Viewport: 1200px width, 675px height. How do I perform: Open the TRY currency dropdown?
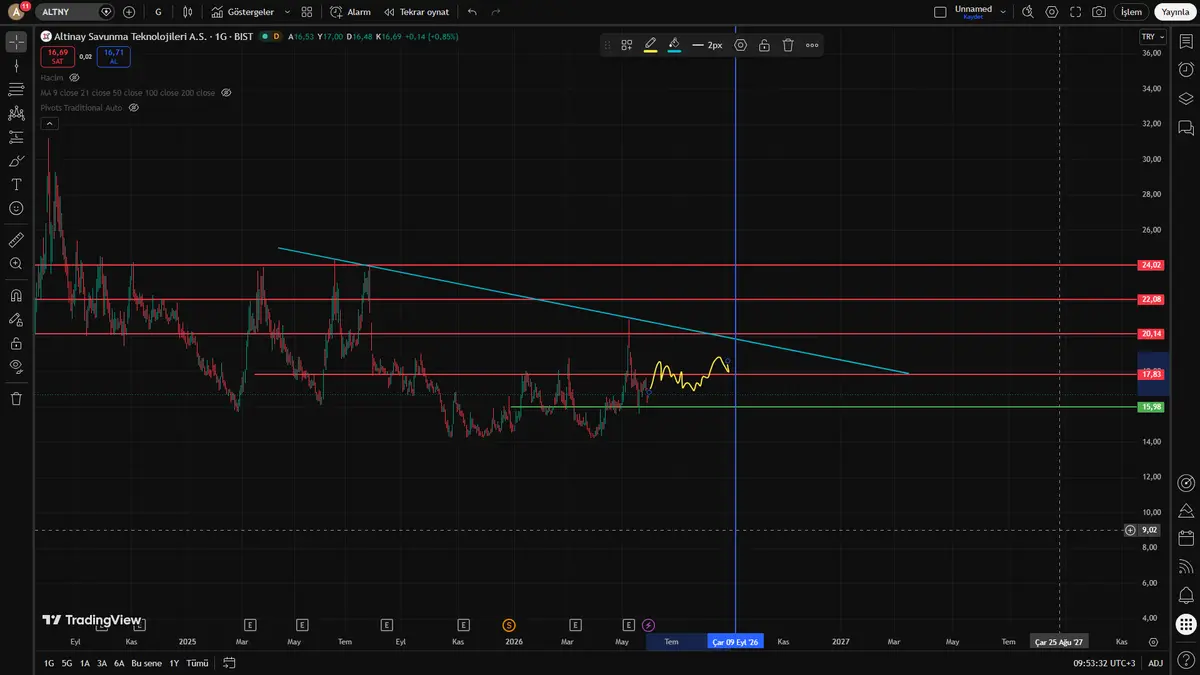(x=1152, y=36)
